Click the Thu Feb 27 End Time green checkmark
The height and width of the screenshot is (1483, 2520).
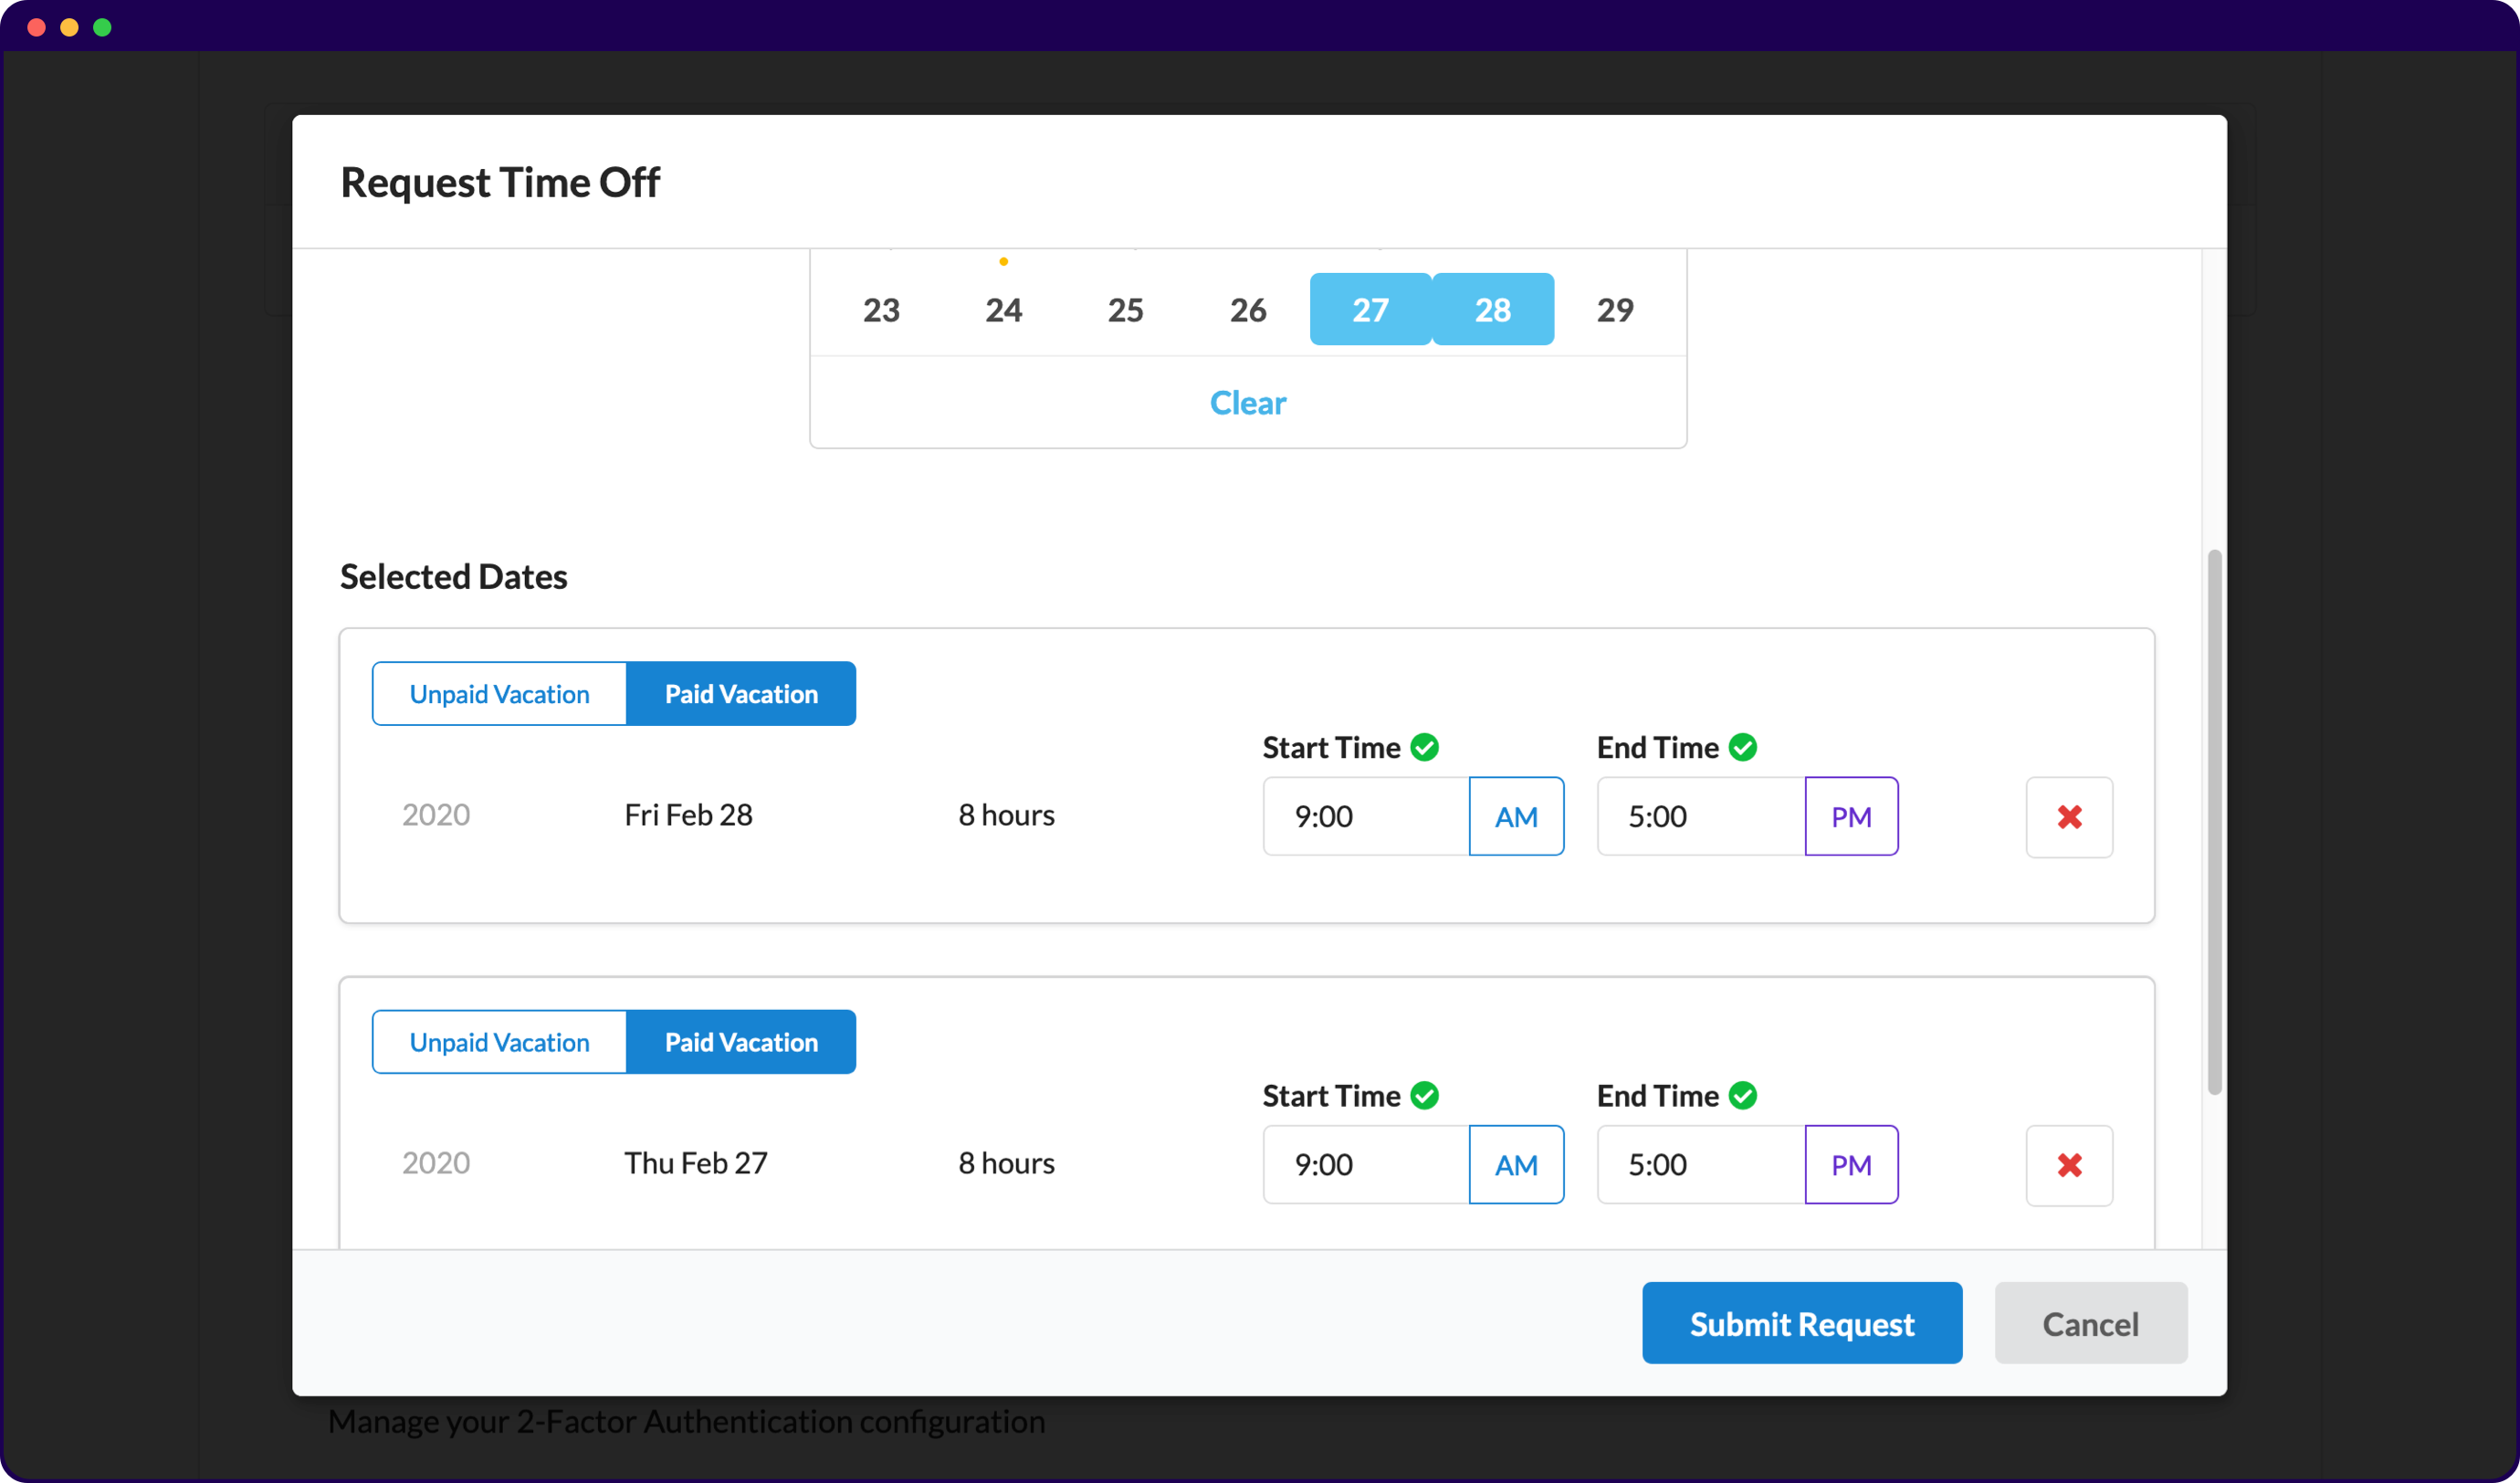click(x=1742, y=1095)
